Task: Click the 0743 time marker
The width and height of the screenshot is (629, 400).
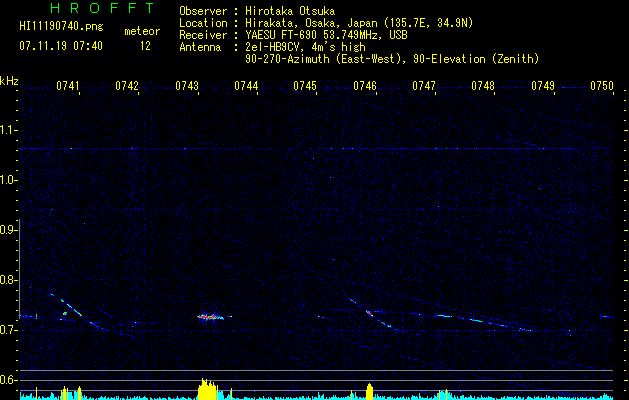Action: pos(187,86)
